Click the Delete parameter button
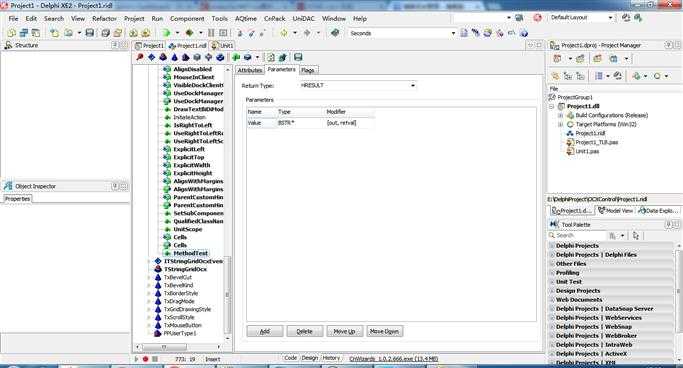Viewport: 683px width, 368px height. 304,331
